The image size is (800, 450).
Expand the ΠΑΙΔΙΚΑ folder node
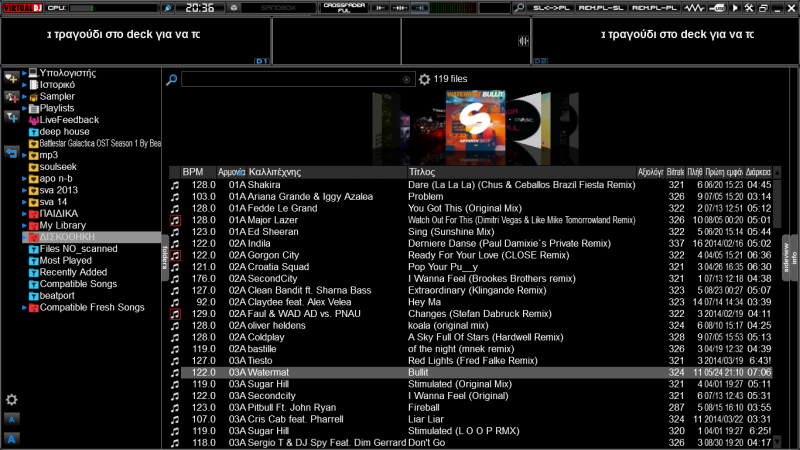[24, 214]
